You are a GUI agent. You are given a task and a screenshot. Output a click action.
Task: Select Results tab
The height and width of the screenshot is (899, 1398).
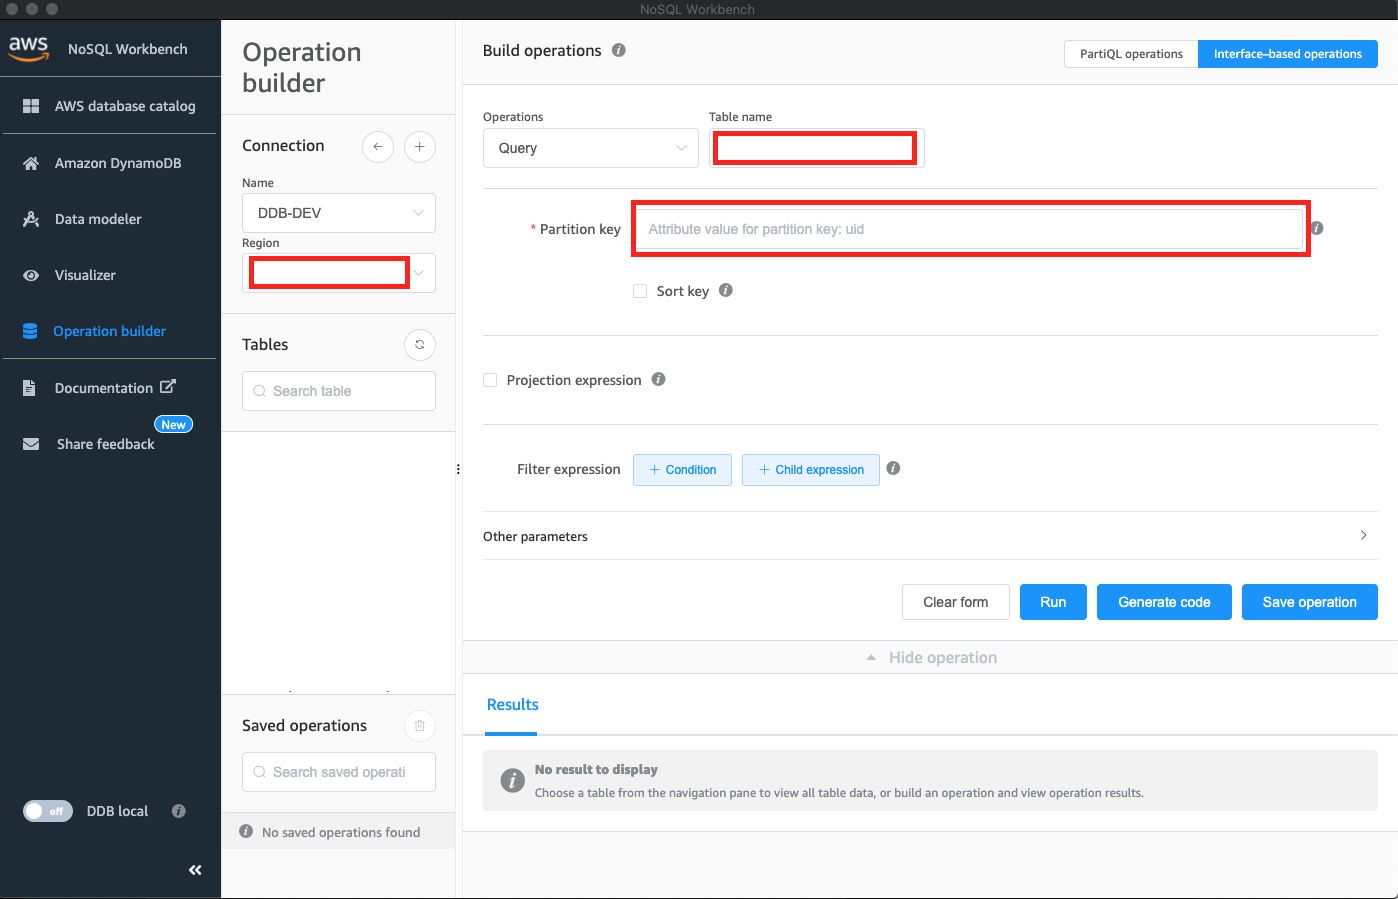(512, 705)
